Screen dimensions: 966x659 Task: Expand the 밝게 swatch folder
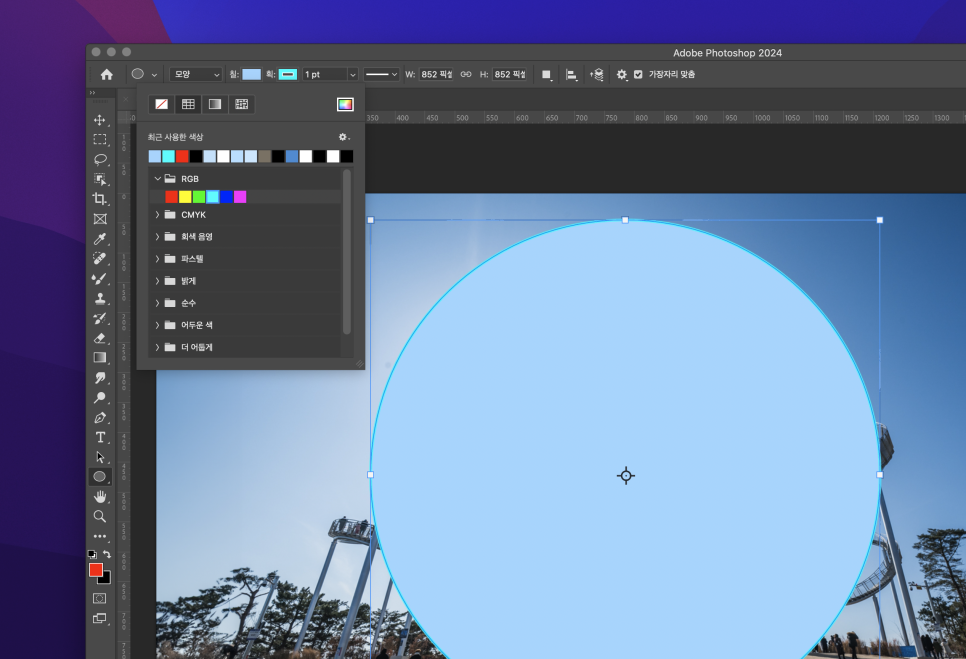click(158, 281)
